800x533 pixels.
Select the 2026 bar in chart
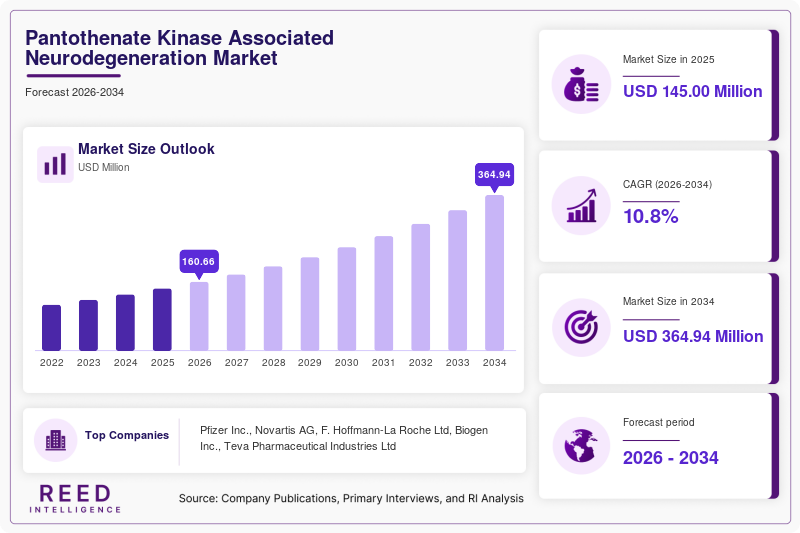click(x=199, y=316)
